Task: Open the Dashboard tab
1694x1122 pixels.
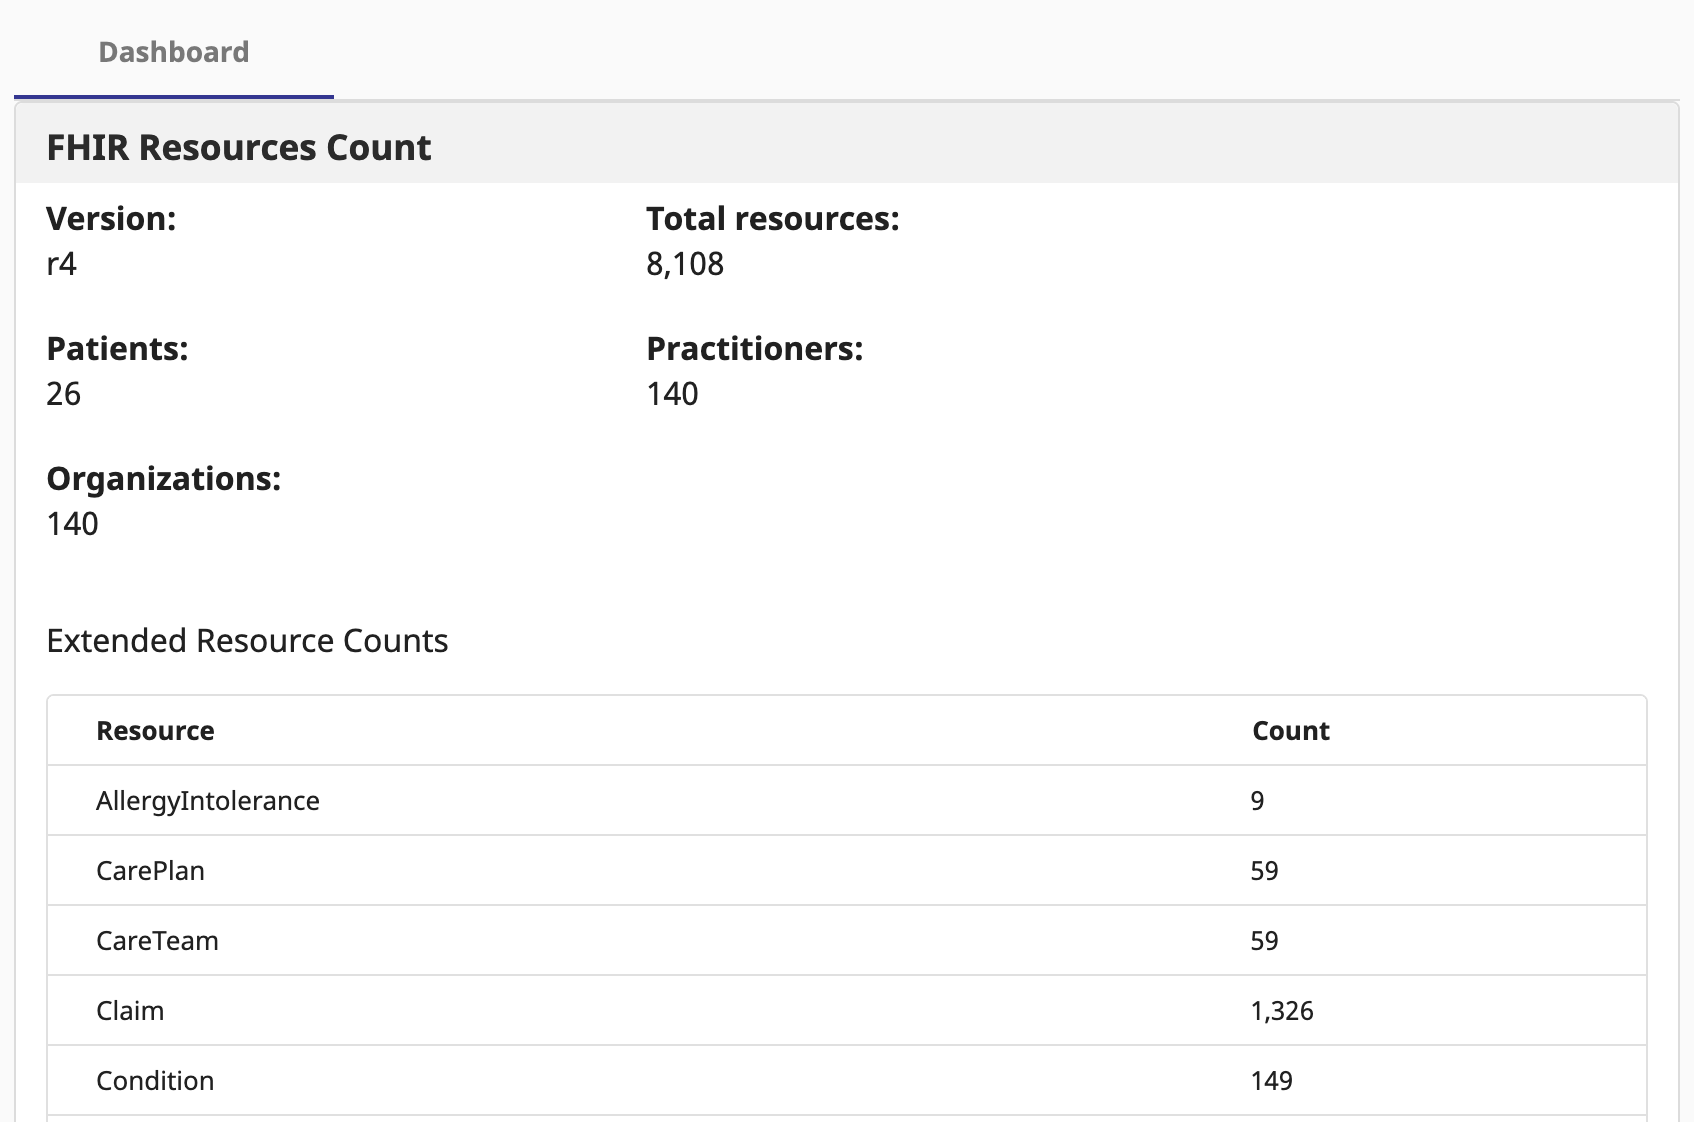Action: [x=173, y=52]
